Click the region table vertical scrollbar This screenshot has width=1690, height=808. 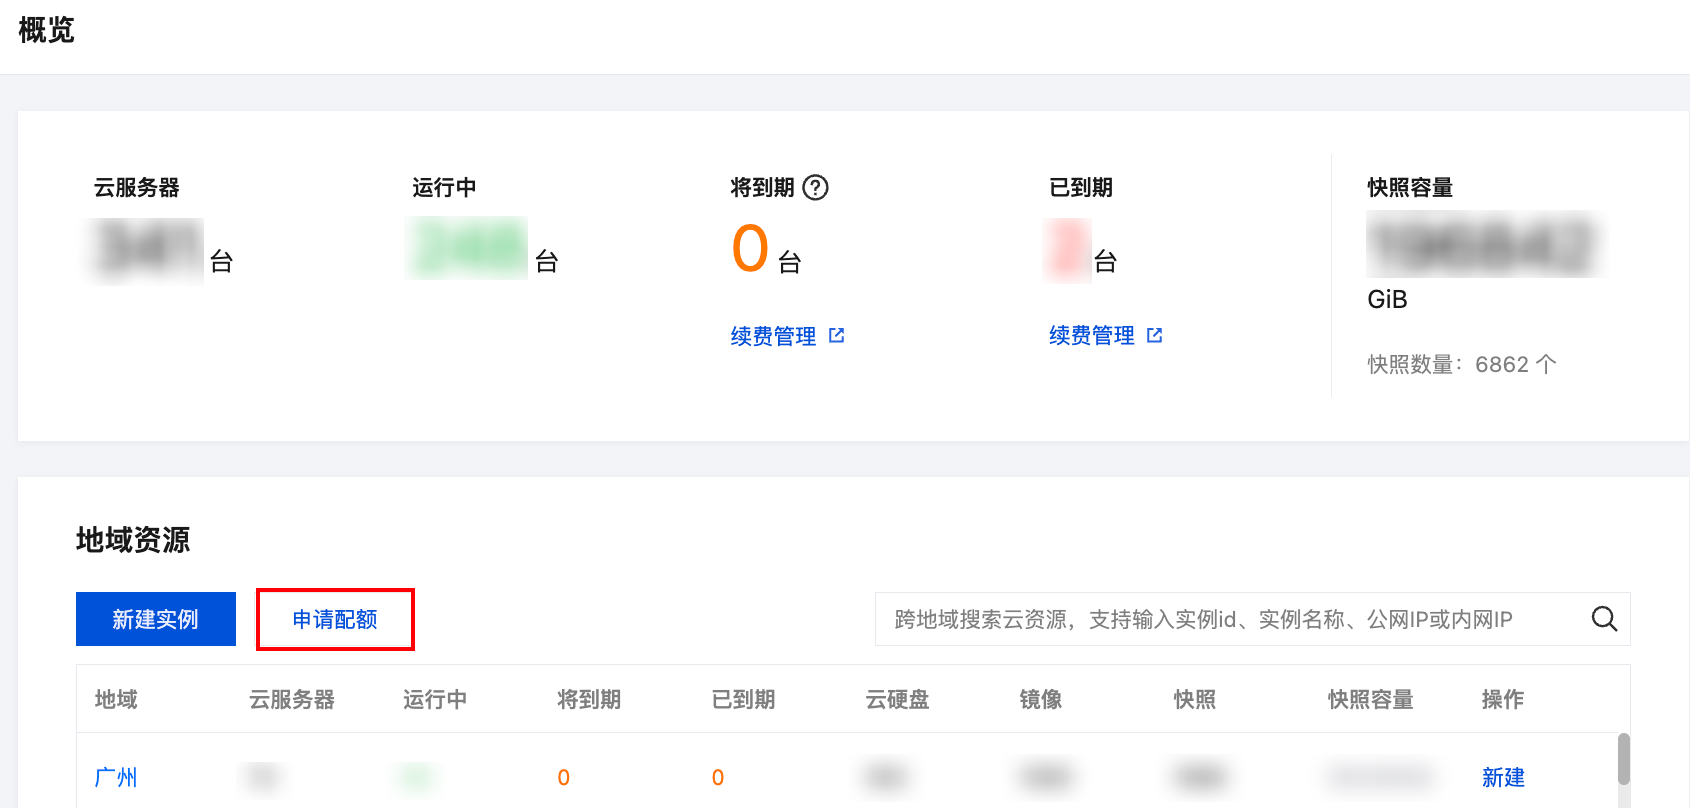pos(1624,759)
